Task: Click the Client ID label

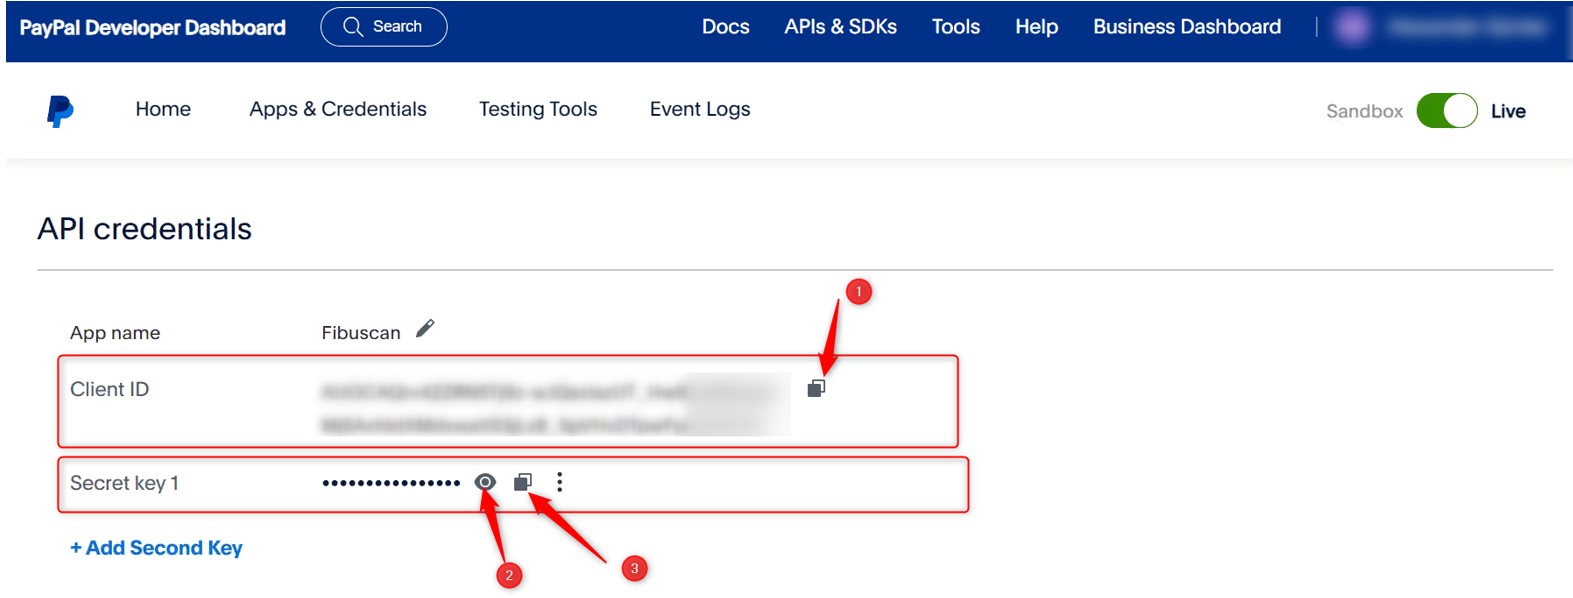Action: 109,389
